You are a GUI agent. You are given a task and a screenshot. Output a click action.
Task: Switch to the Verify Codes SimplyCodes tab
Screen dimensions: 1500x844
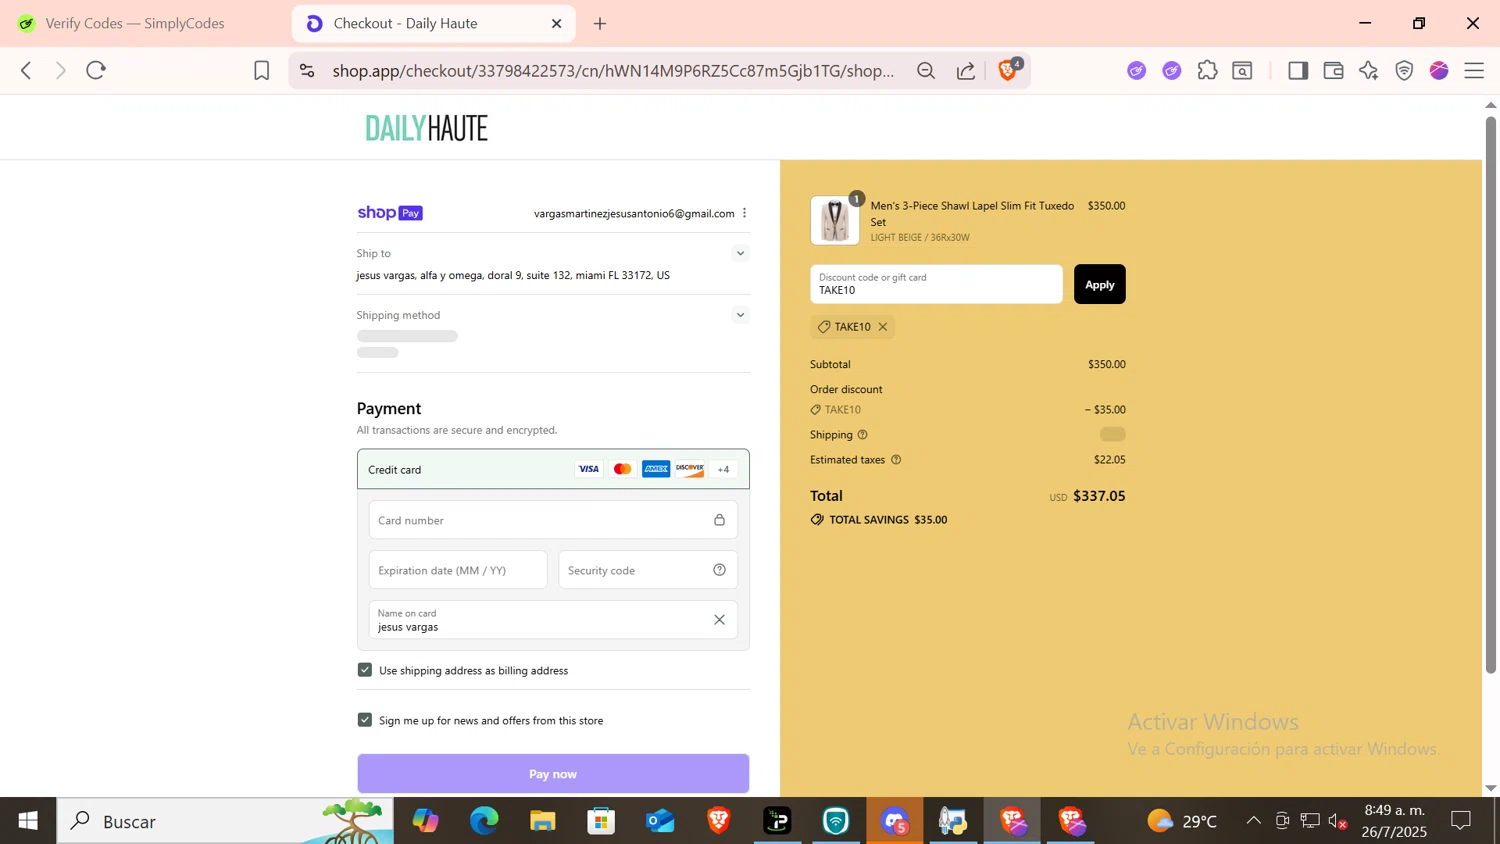click(135, 23)
